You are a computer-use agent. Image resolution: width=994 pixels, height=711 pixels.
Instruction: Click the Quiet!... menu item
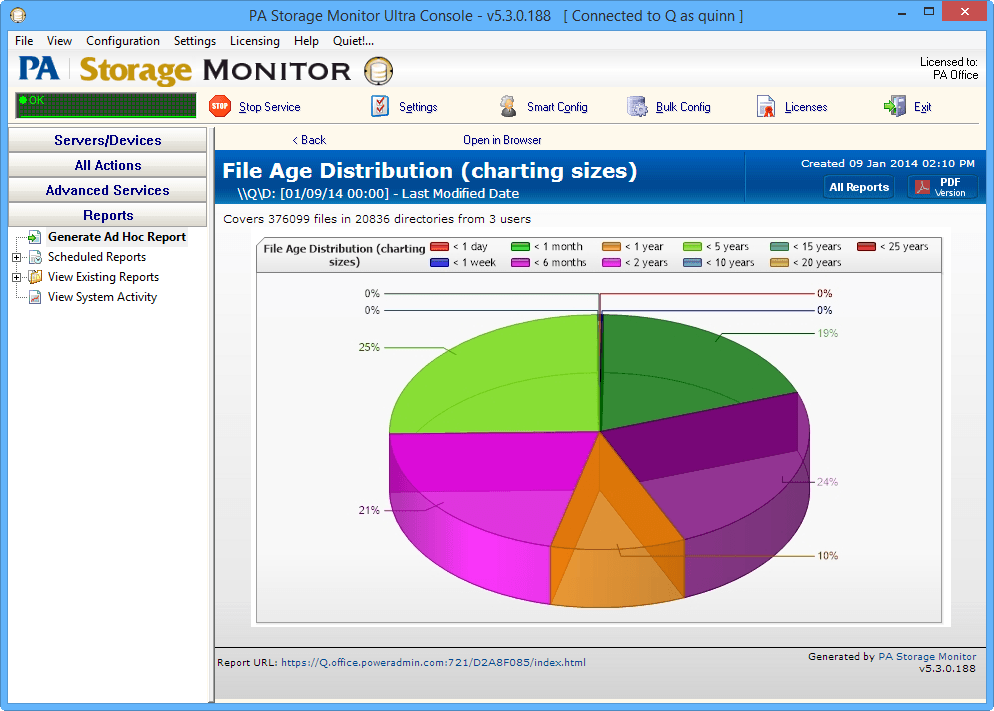pos(353,41)
